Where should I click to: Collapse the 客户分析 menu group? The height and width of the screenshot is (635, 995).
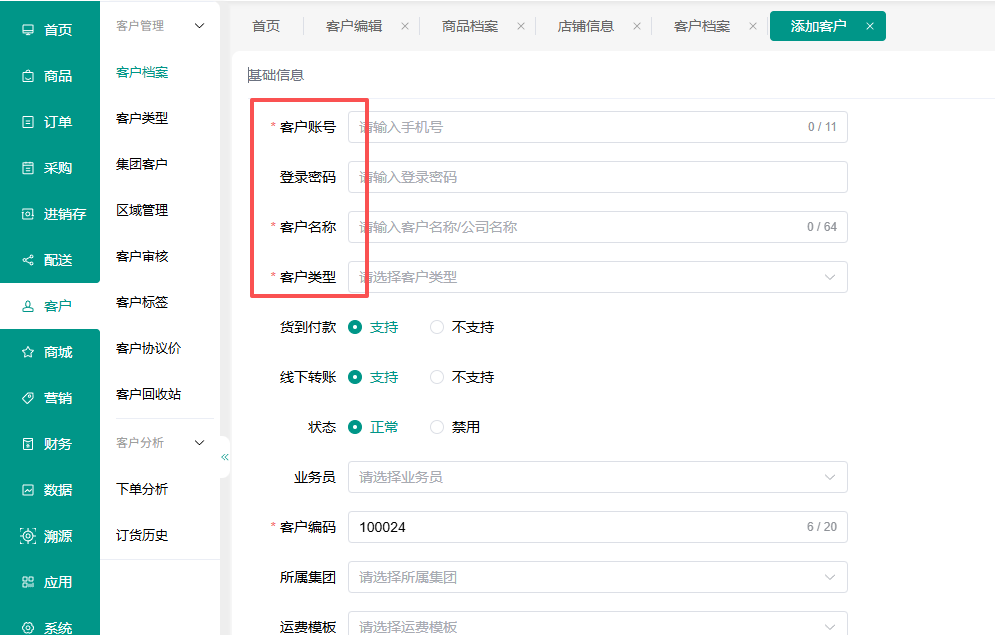[199, 443]
